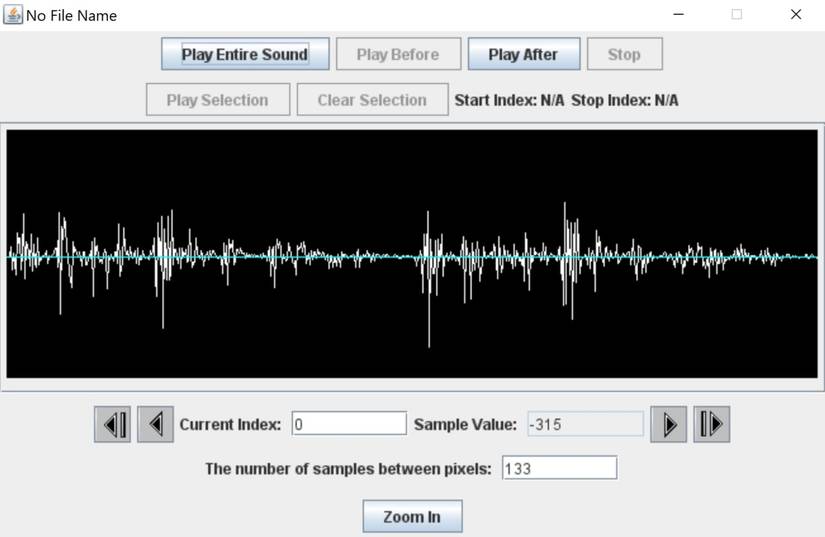Edit the samples between pixels field
Viewport: 825px width, 537px height.
[560, 468]
